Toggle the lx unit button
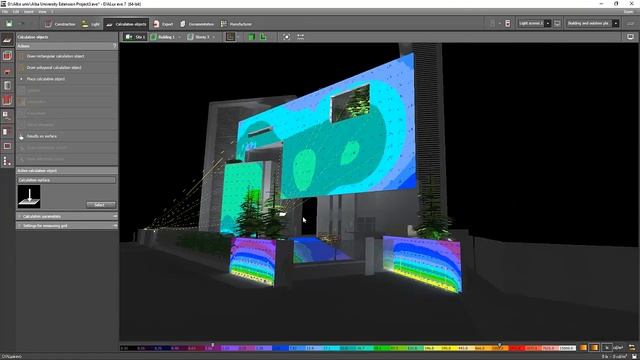This screenshot has width=640, height=360. point(607,348)
